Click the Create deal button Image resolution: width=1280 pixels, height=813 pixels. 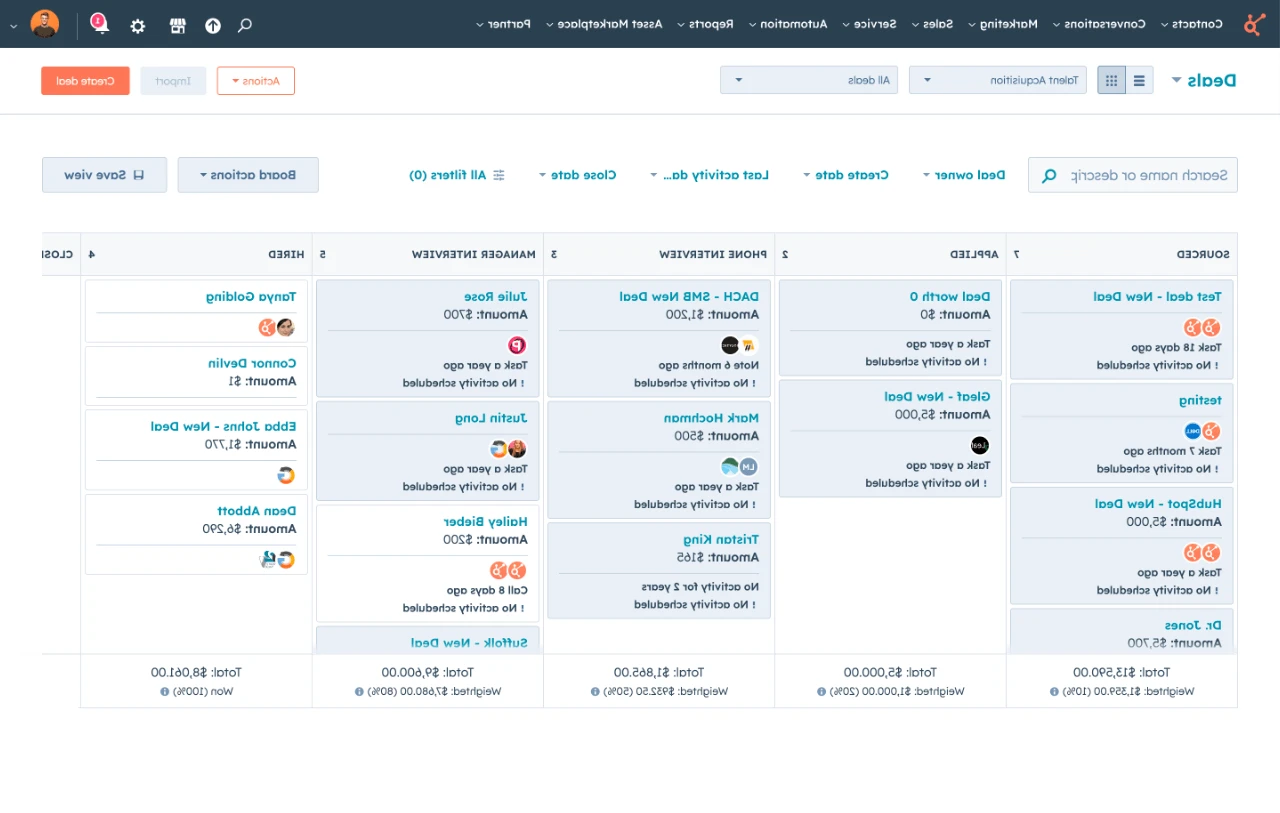(85, 81)
